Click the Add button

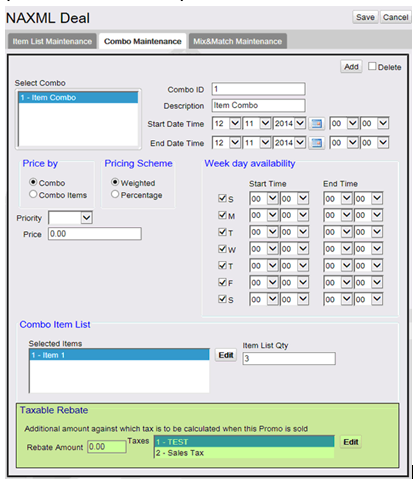(351, 67)
